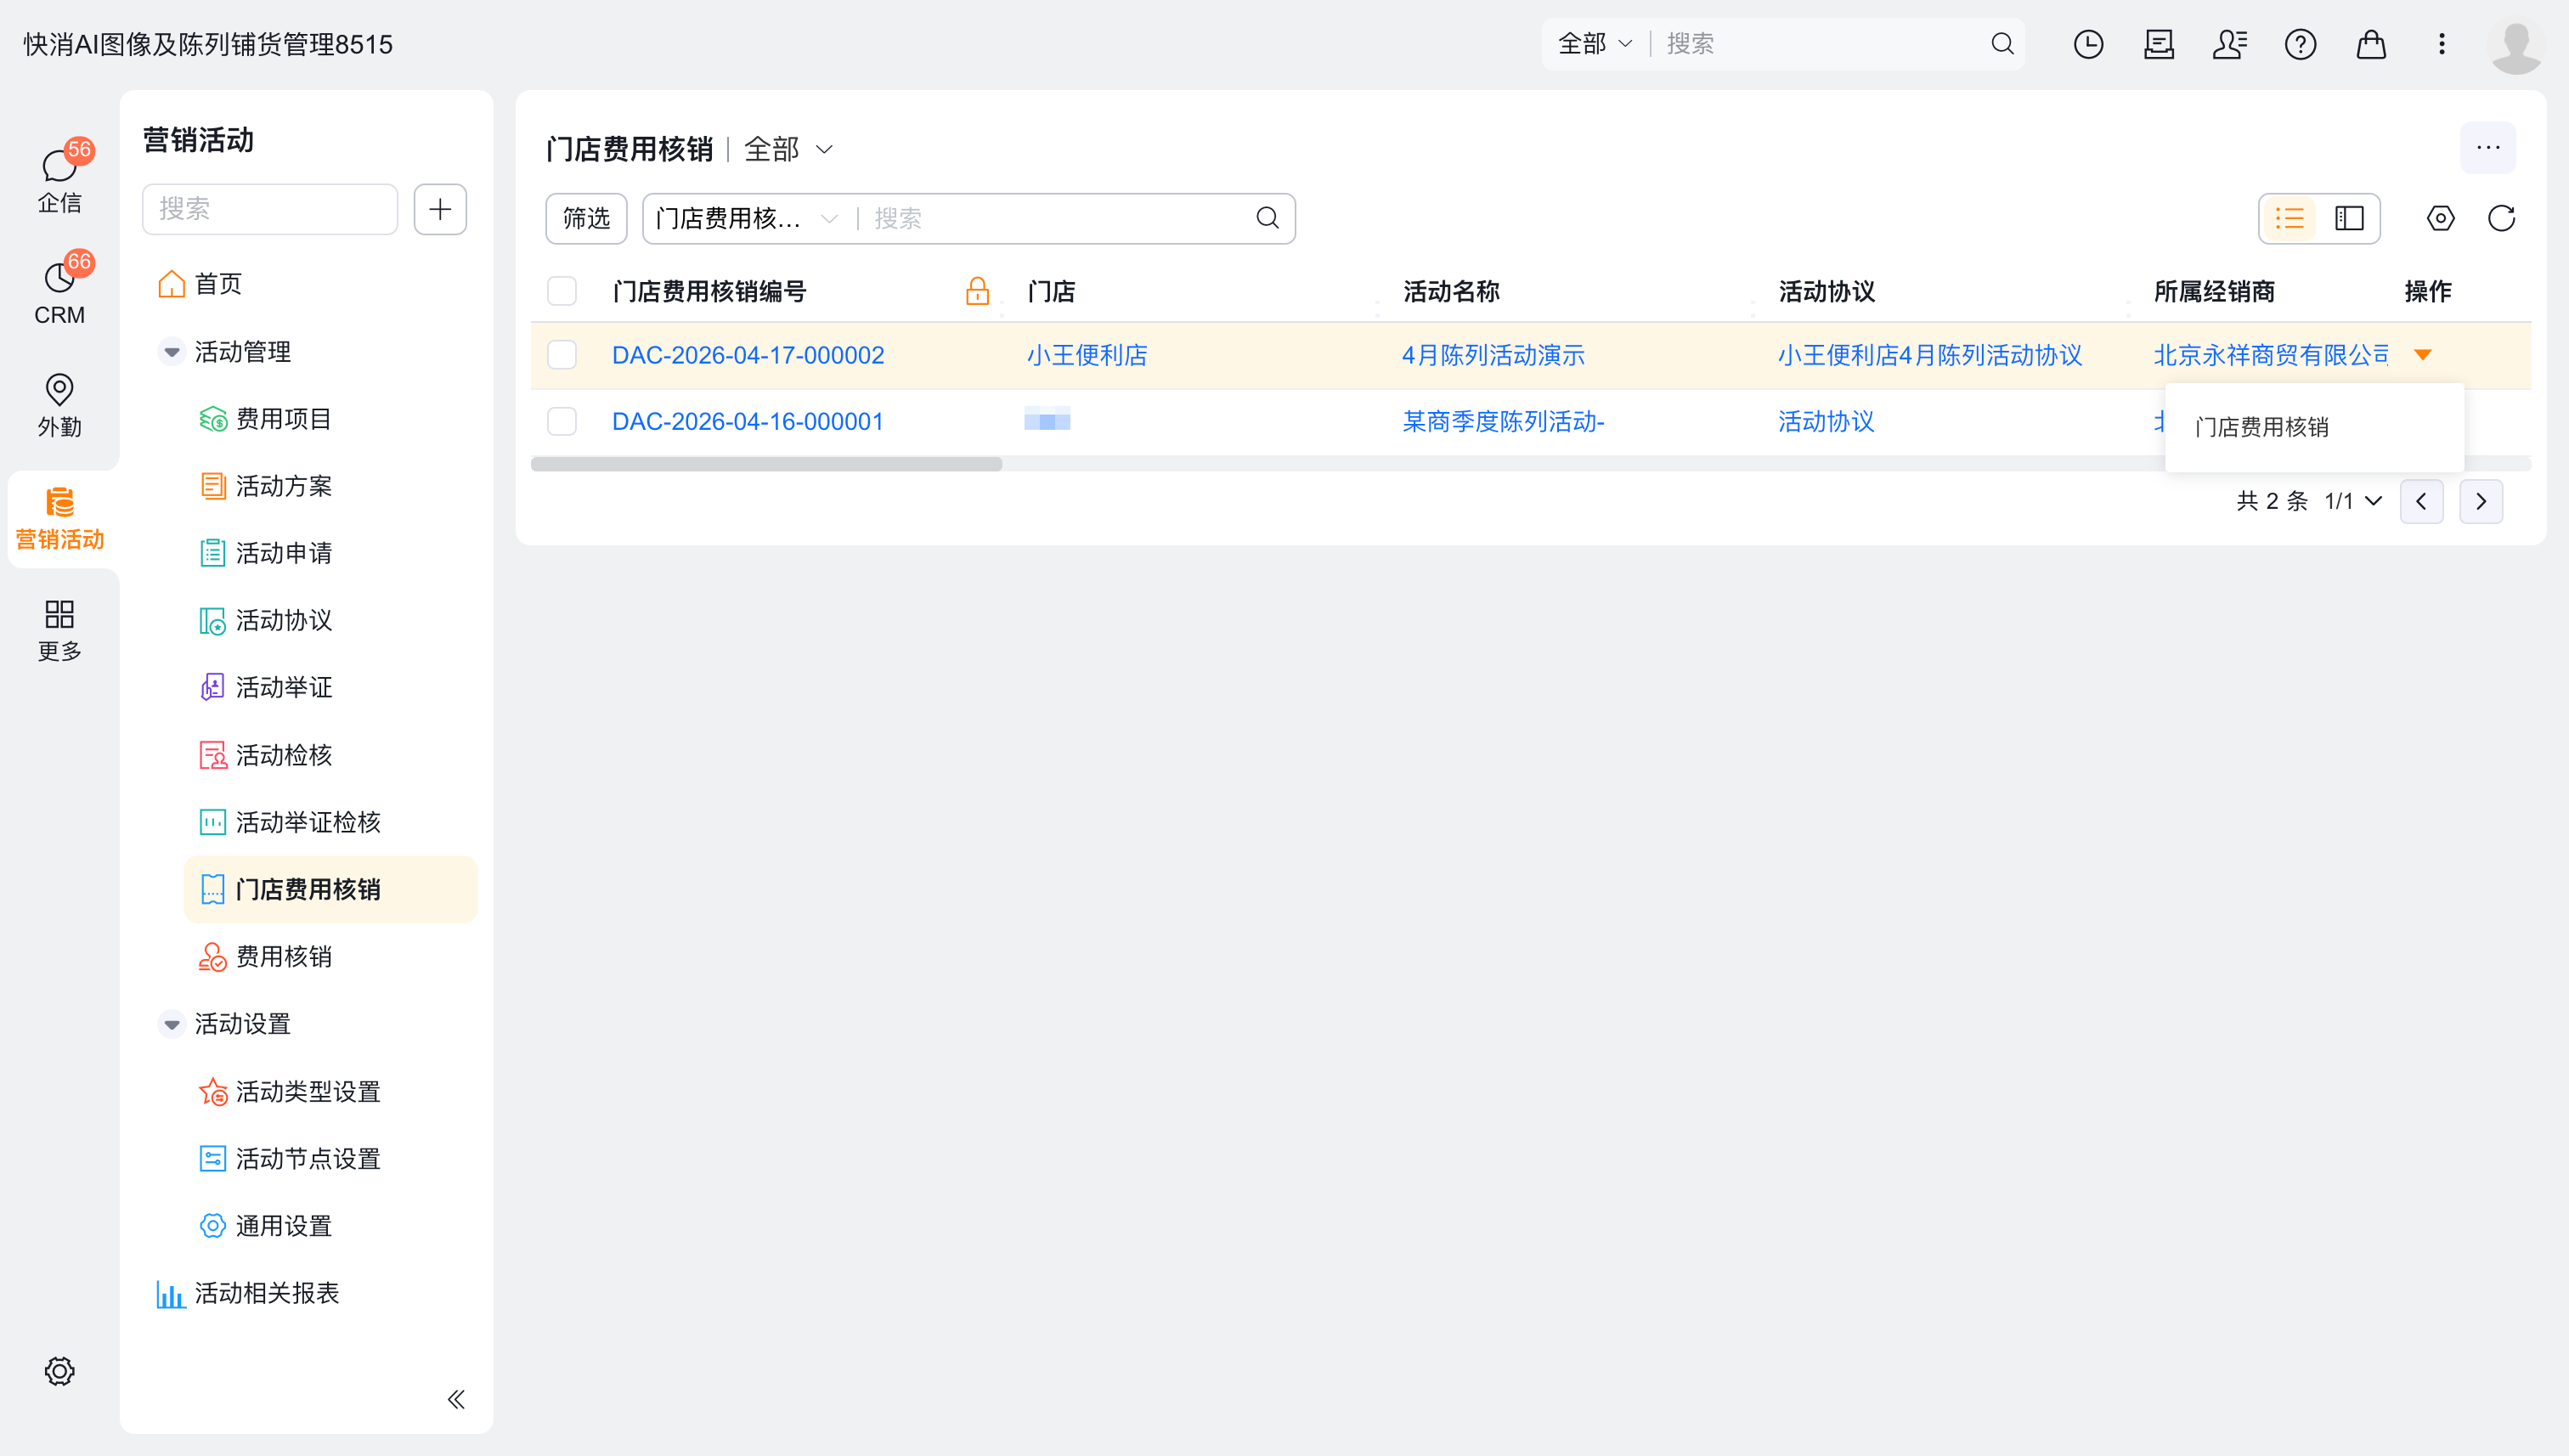Collapse the 活动管理 tree group
2569x1456 pixels.
point(172,352)
